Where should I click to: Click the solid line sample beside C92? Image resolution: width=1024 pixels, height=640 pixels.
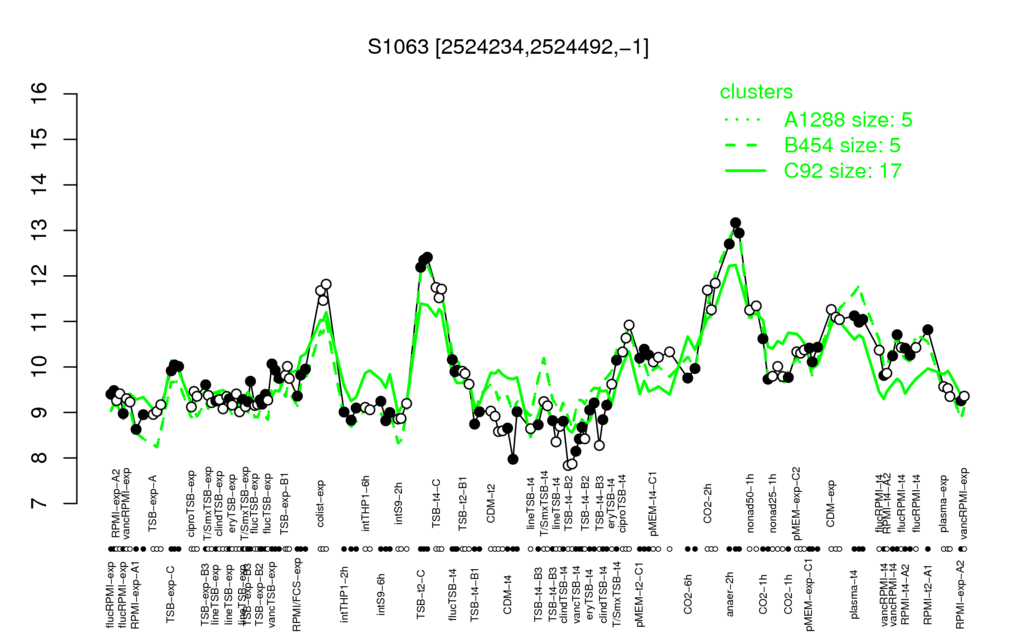pos(745,171)
